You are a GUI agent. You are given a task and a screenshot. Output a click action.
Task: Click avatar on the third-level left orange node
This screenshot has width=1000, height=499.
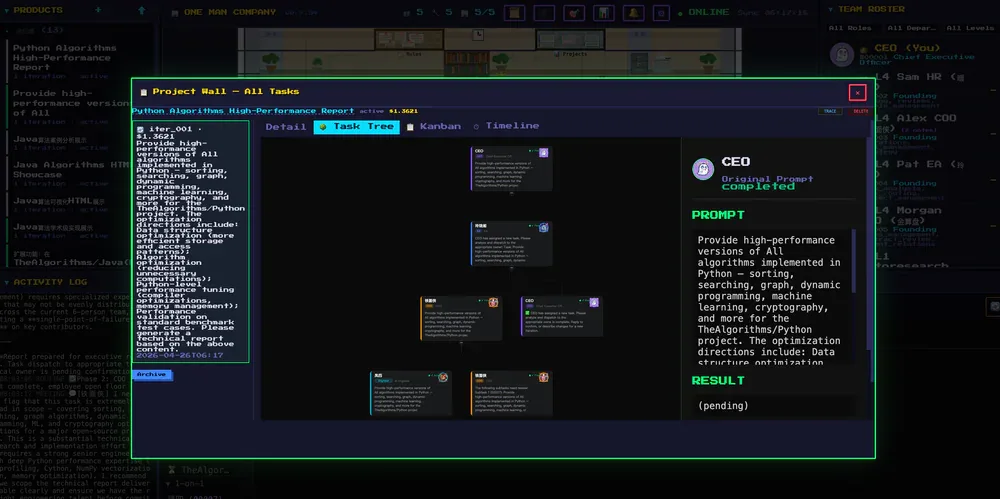click(493, 302)
